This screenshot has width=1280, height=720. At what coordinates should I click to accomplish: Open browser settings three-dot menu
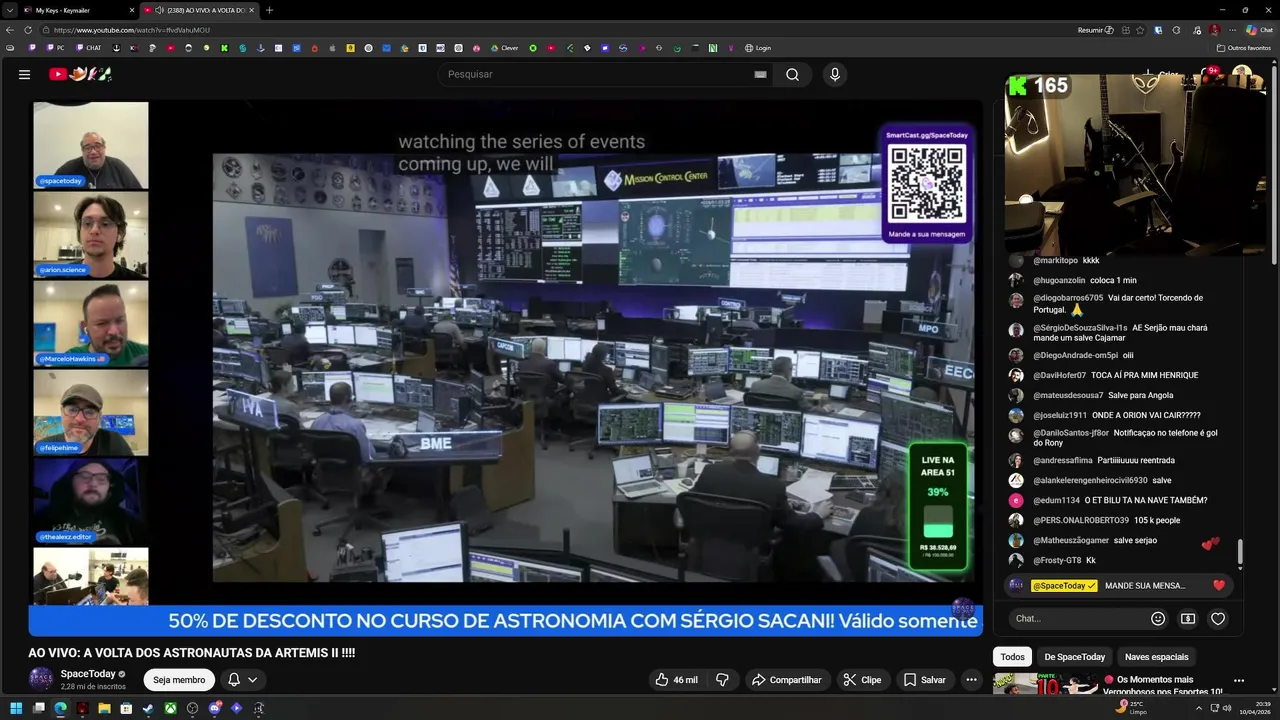click(1232, 30)
